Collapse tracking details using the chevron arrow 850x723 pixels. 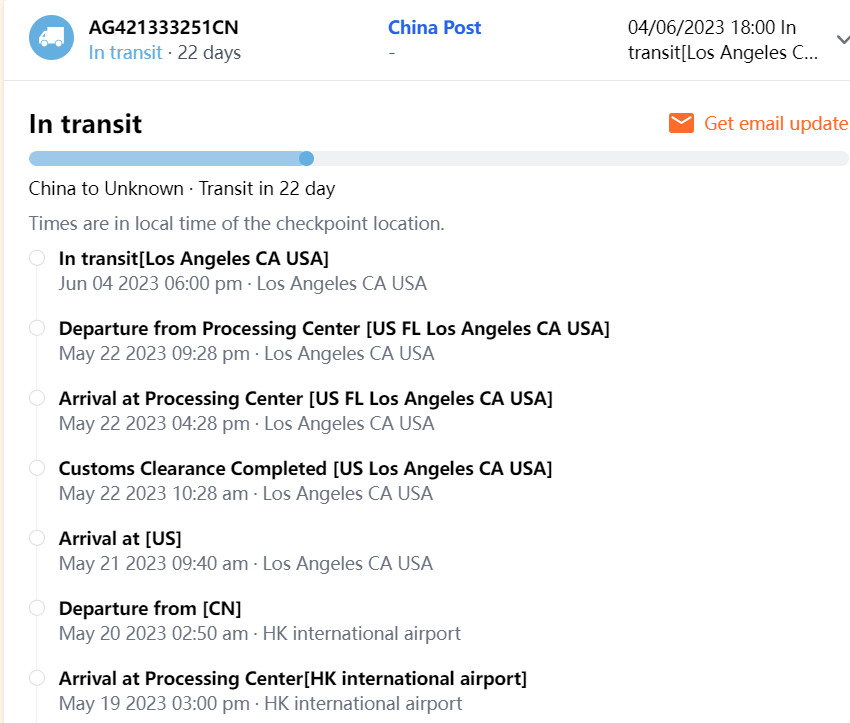click(x=842, y=40)
